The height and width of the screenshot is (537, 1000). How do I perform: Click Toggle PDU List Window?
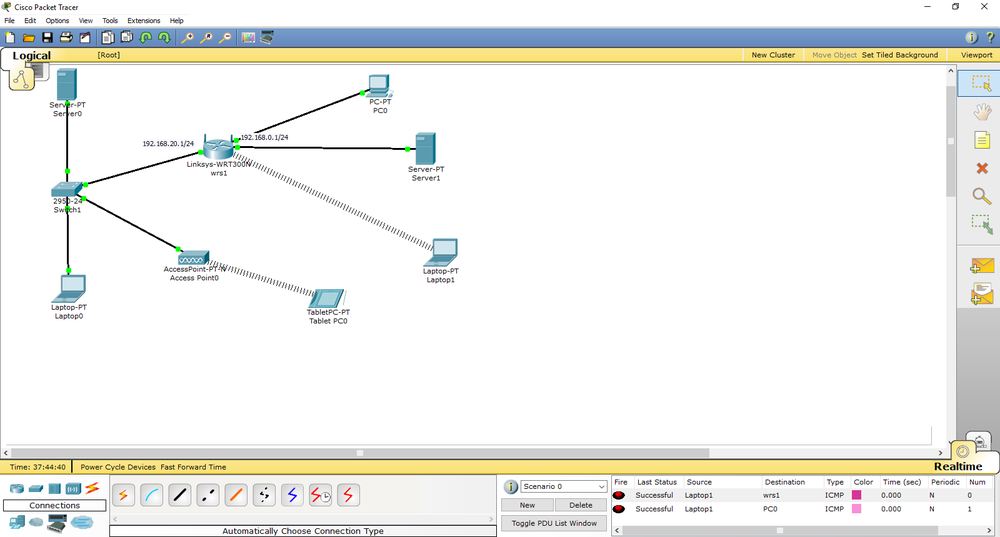coord(553,523)
